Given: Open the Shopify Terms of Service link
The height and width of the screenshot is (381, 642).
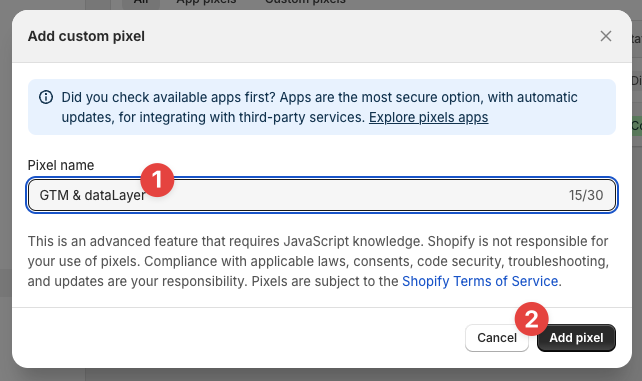Looking at the screenshot, I should [480, 281].
